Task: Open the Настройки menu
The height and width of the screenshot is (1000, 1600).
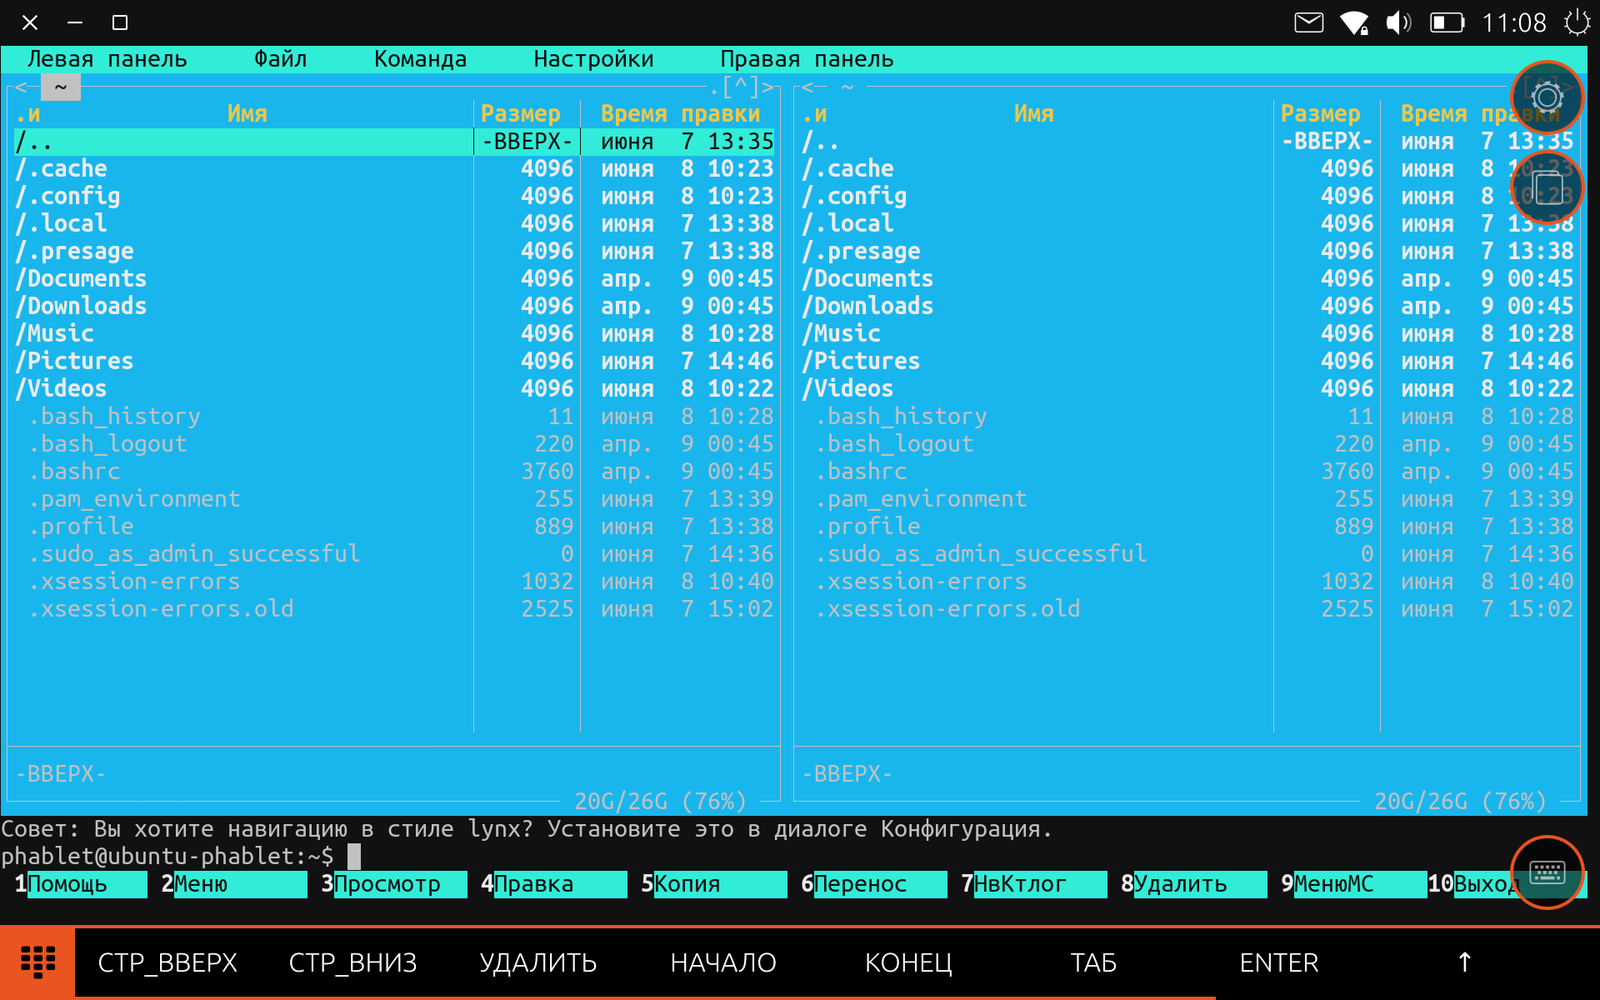Action: [593, 59]
